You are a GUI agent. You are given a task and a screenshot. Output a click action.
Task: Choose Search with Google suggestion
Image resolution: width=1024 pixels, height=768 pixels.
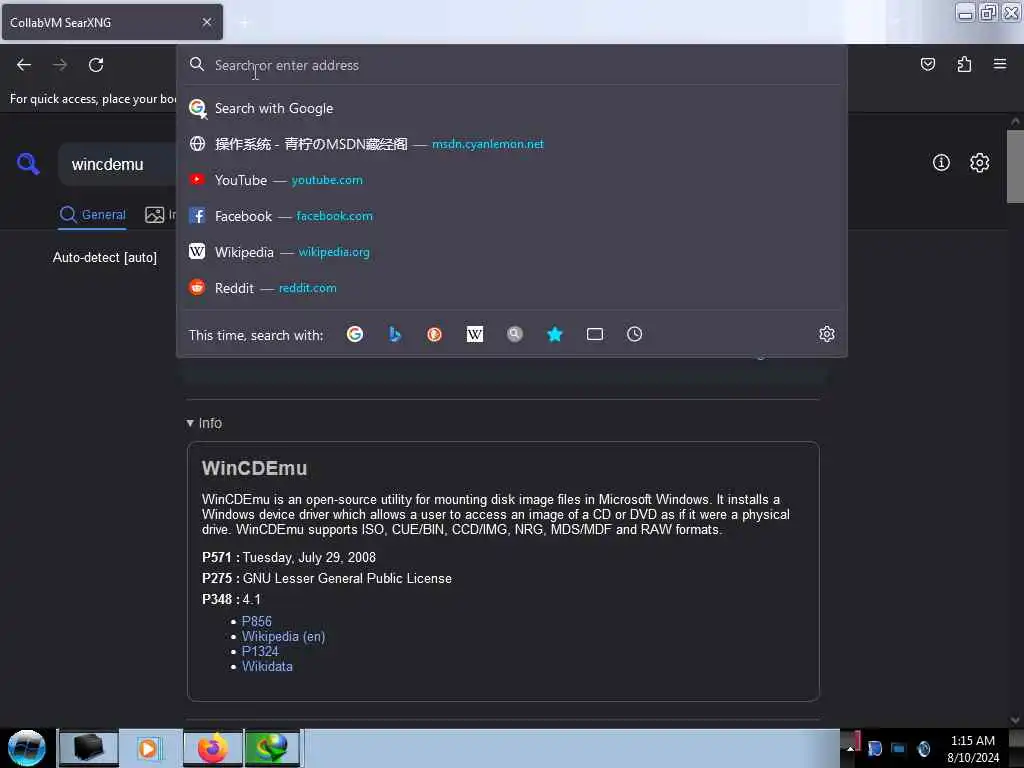(x=512, y=108)
